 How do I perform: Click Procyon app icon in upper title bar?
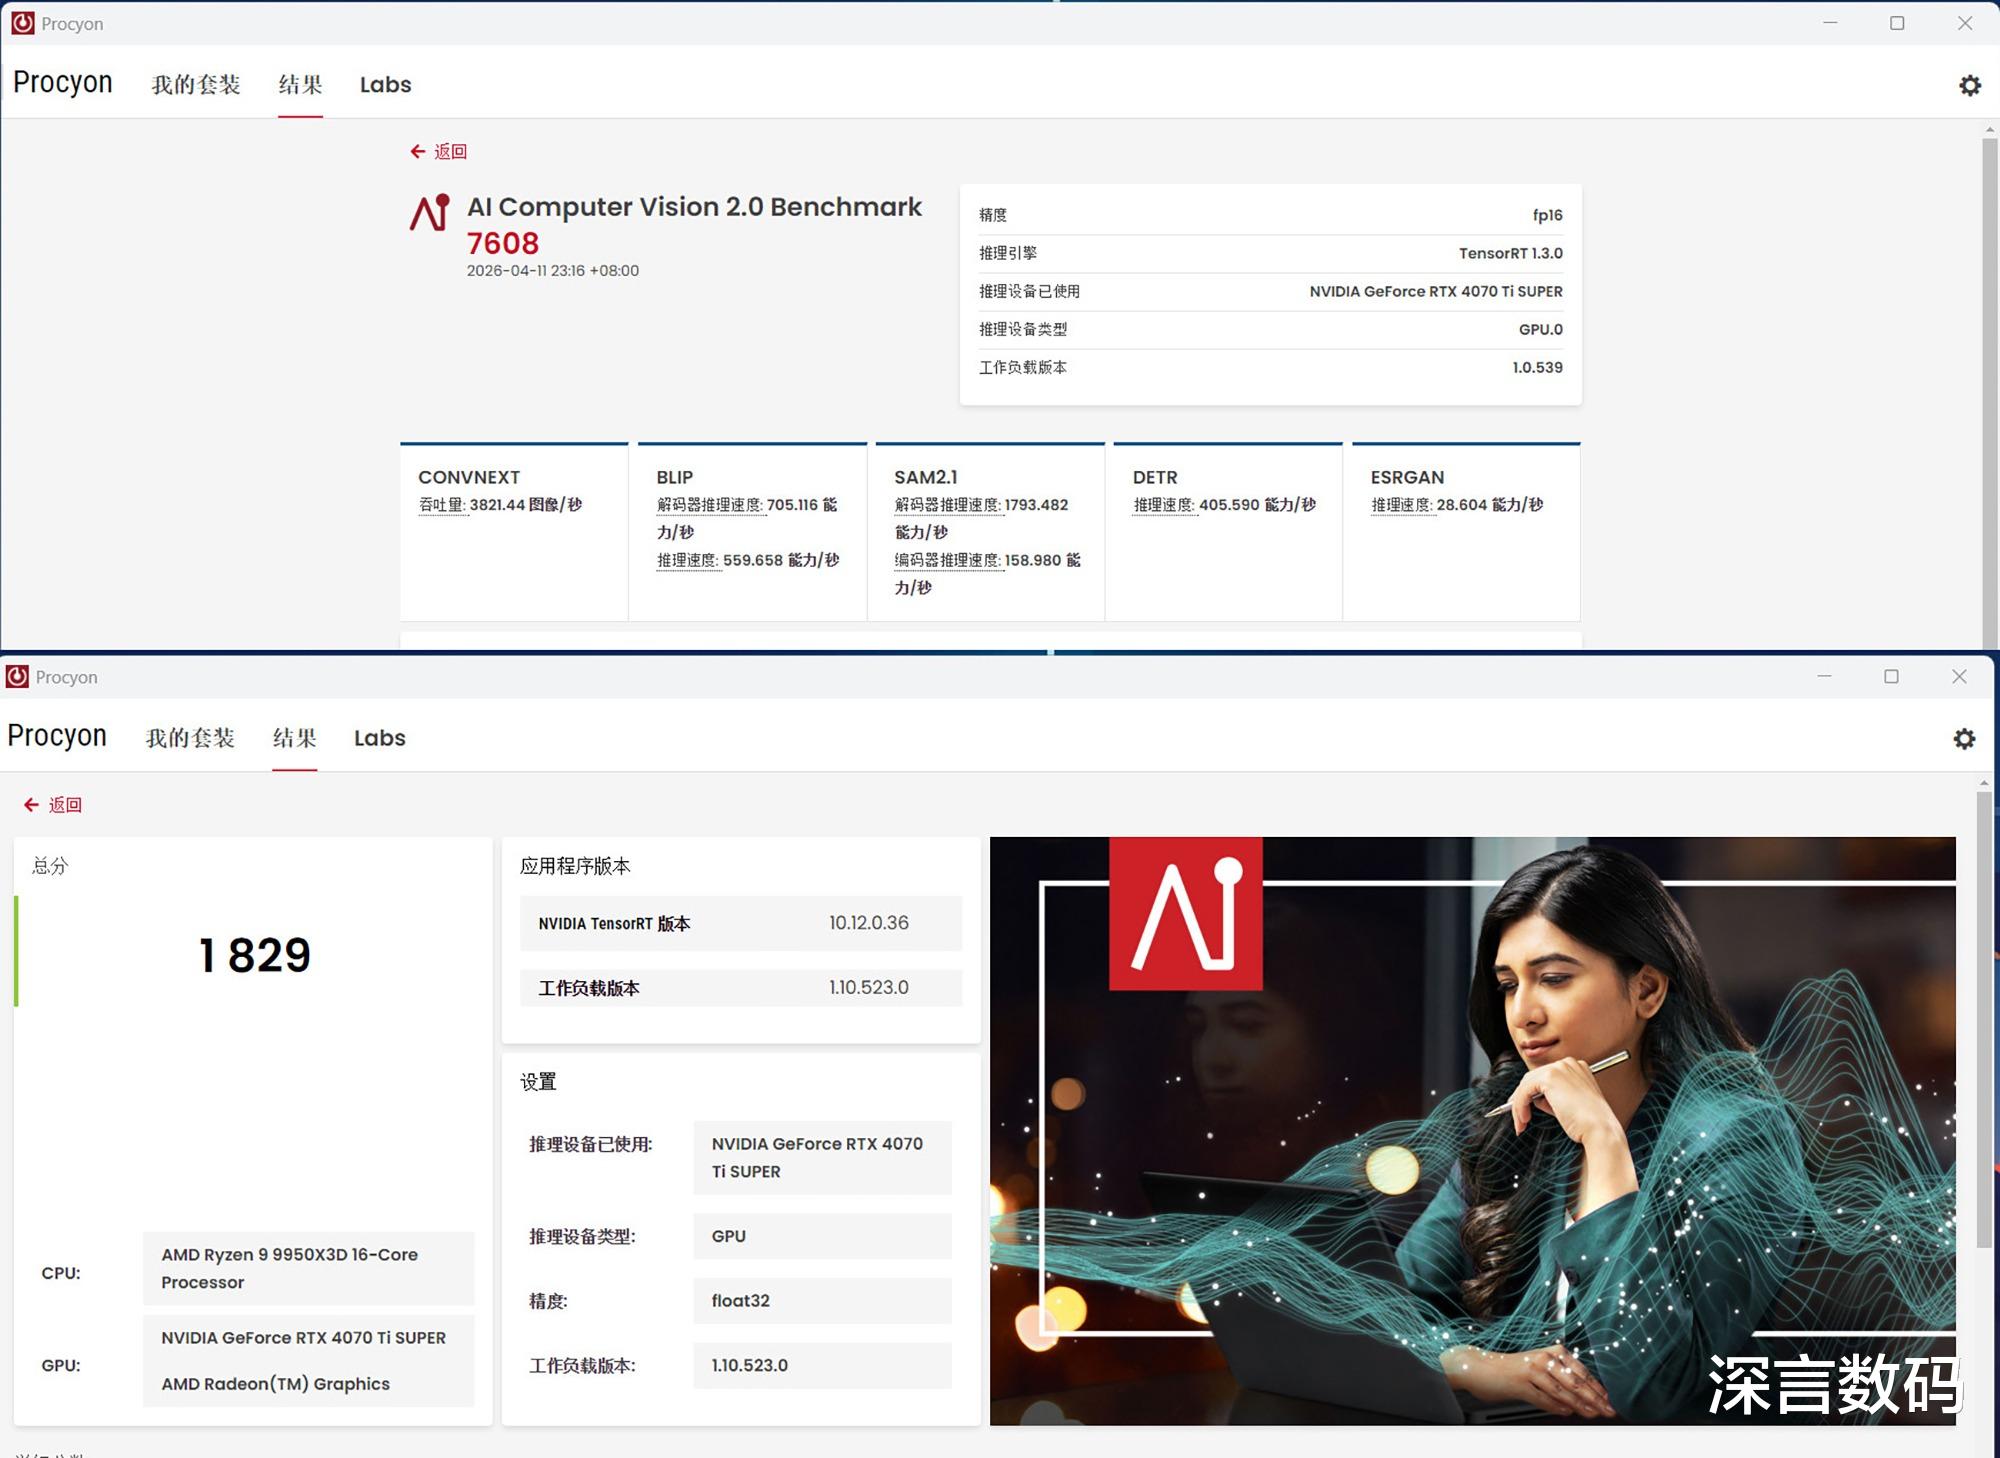pos(22,23)
